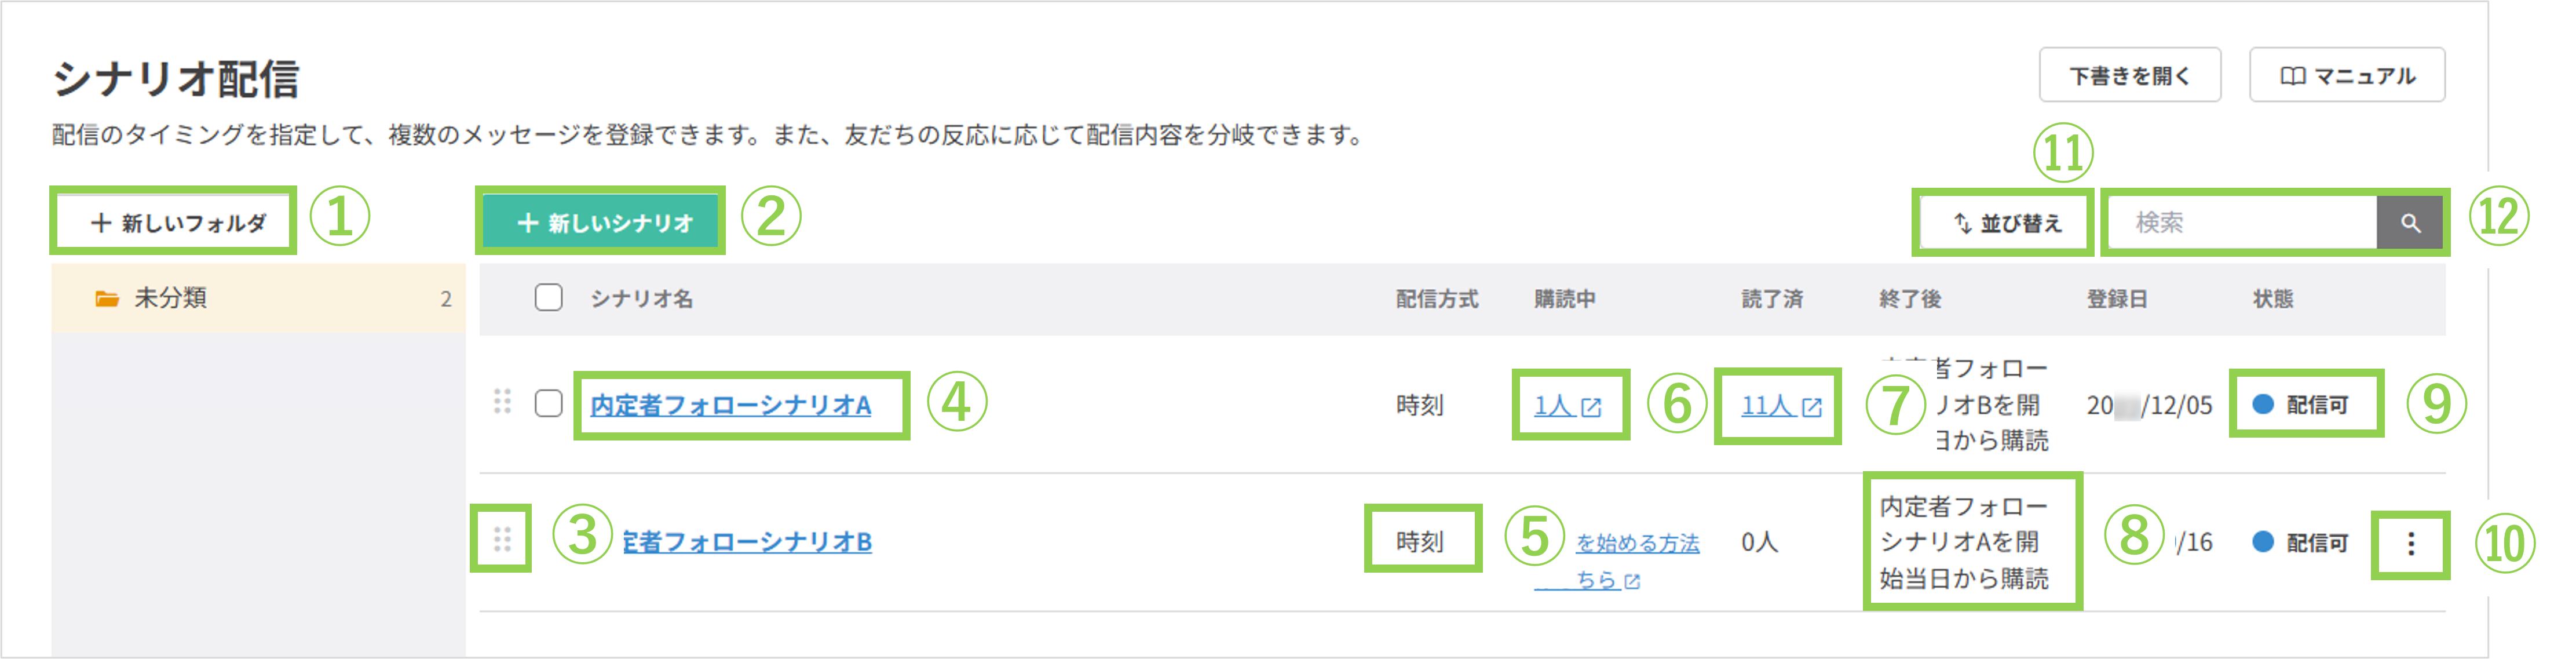Check the select-all checkbox in header
This screenshot has width=2576, height=659.
[548, 298]
